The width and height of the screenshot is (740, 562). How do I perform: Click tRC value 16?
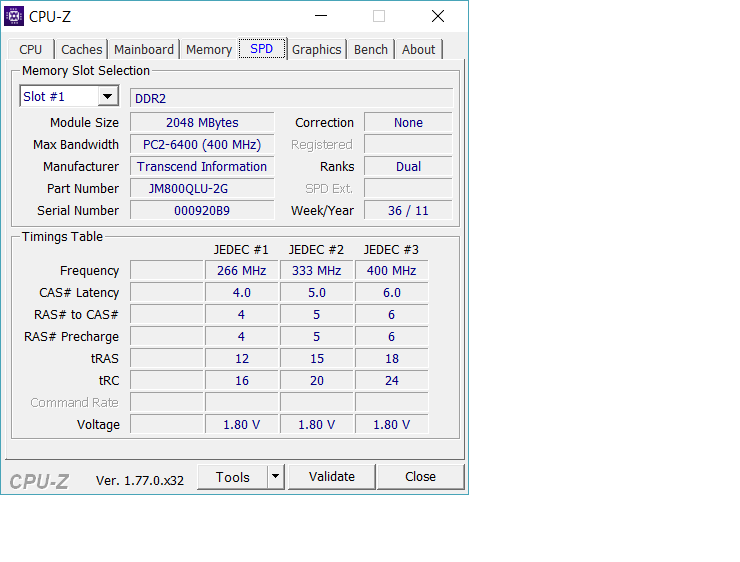pyautogui.click(x=242, y=381)
